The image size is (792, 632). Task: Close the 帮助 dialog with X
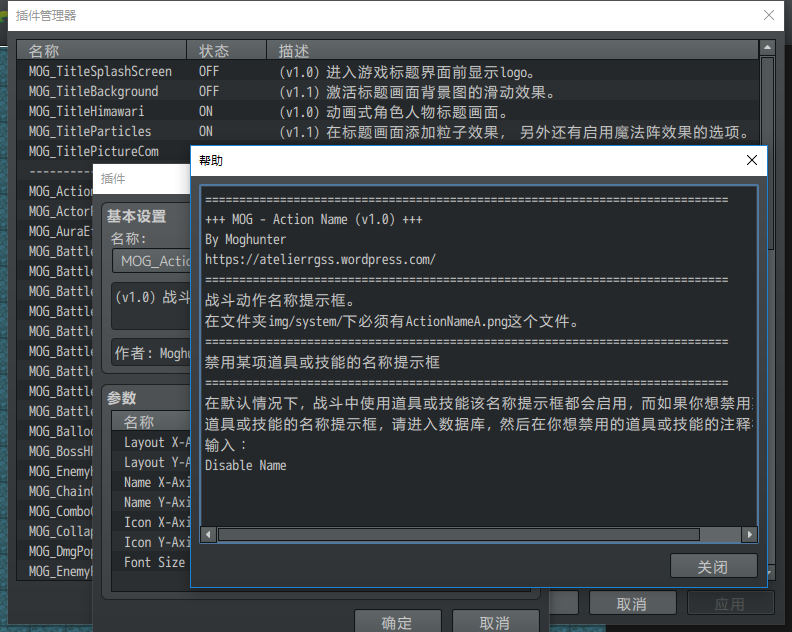752,160
